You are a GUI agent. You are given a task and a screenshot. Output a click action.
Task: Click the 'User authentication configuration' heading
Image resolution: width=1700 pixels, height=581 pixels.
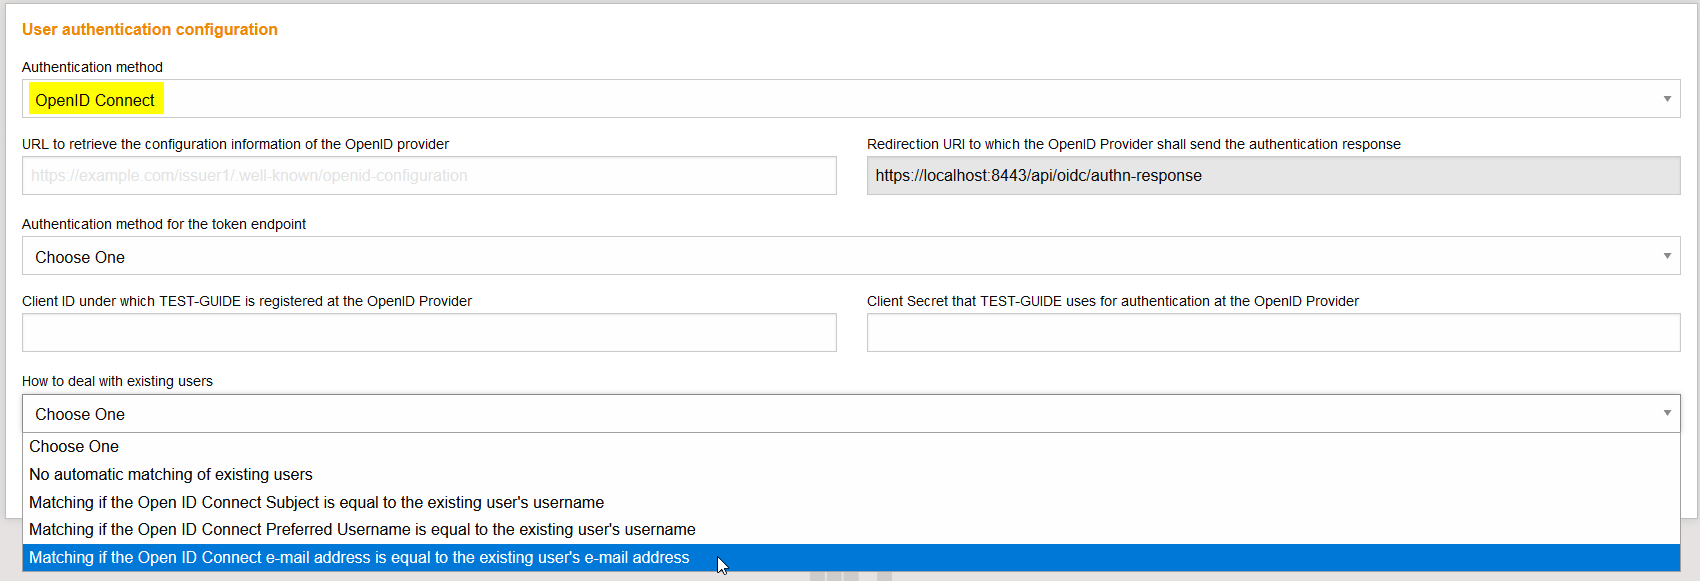150,30
